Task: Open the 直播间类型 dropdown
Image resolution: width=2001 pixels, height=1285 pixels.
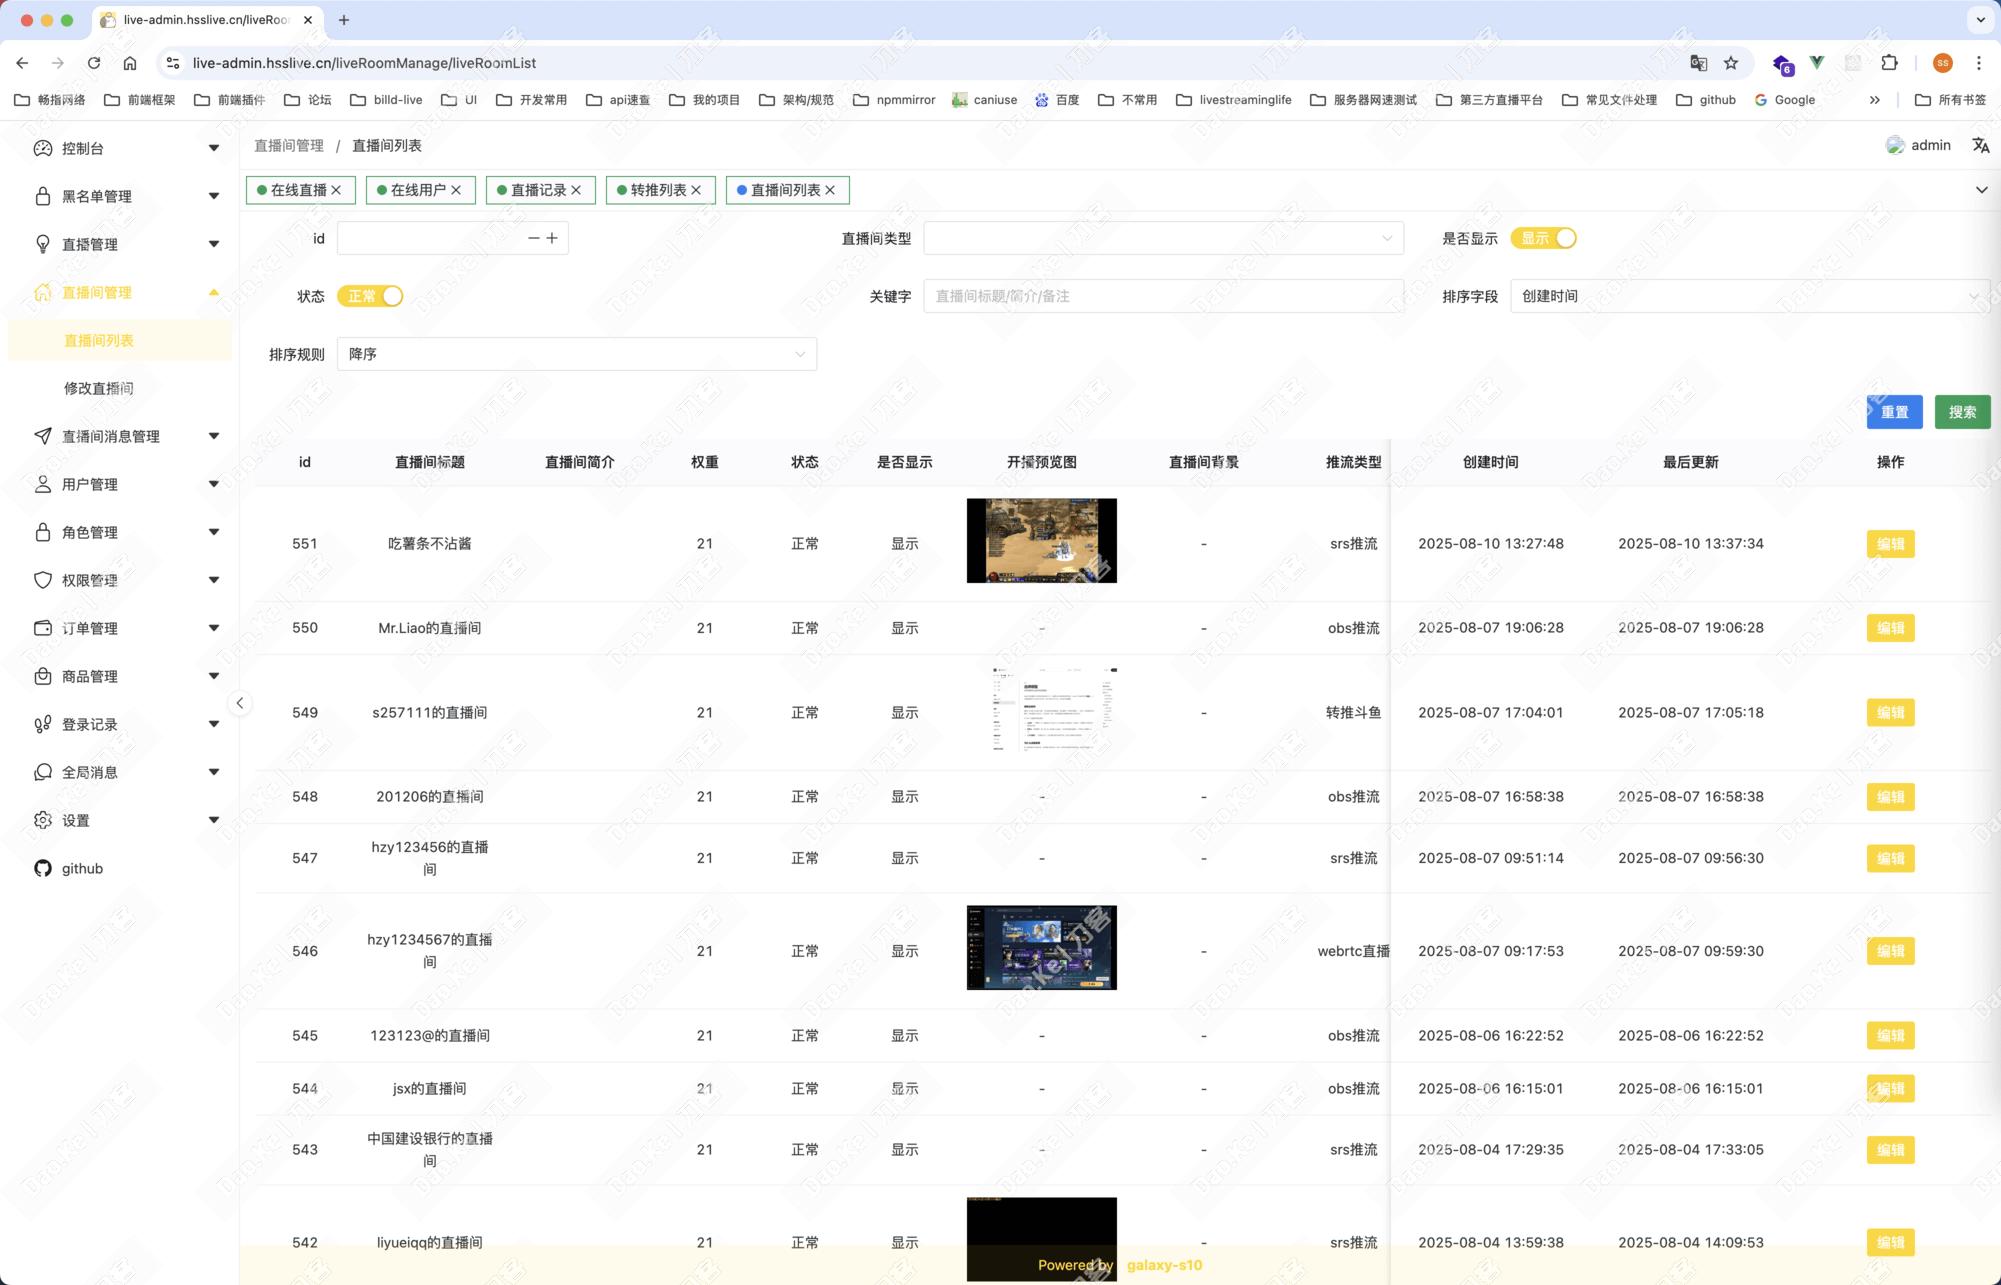Action: pos(1163,238)
